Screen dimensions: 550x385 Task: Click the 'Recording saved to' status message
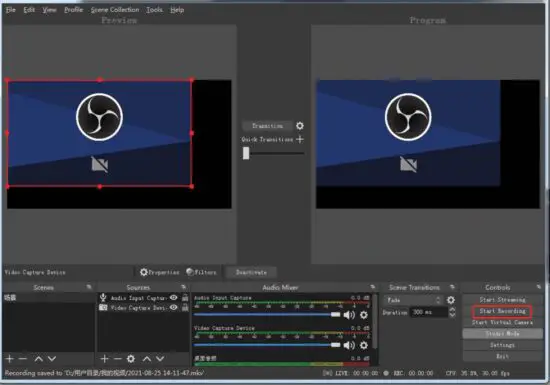104,373
